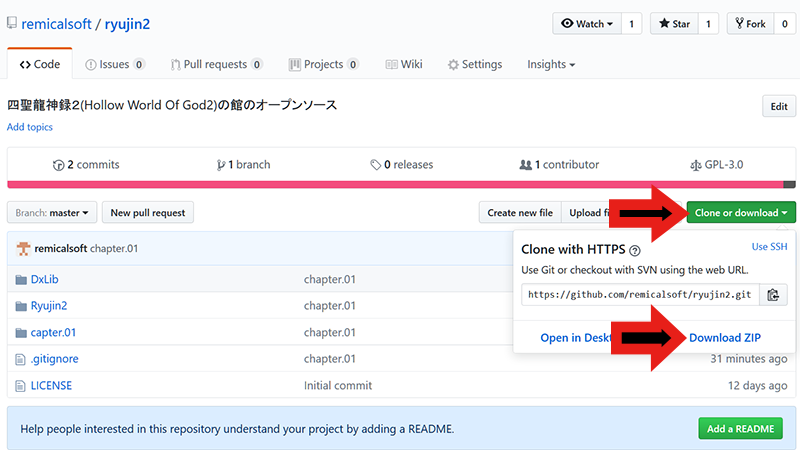Click the Ryujin2 folder icon
The width and height of the screenshot is (800, 450).
click(21, 306)
